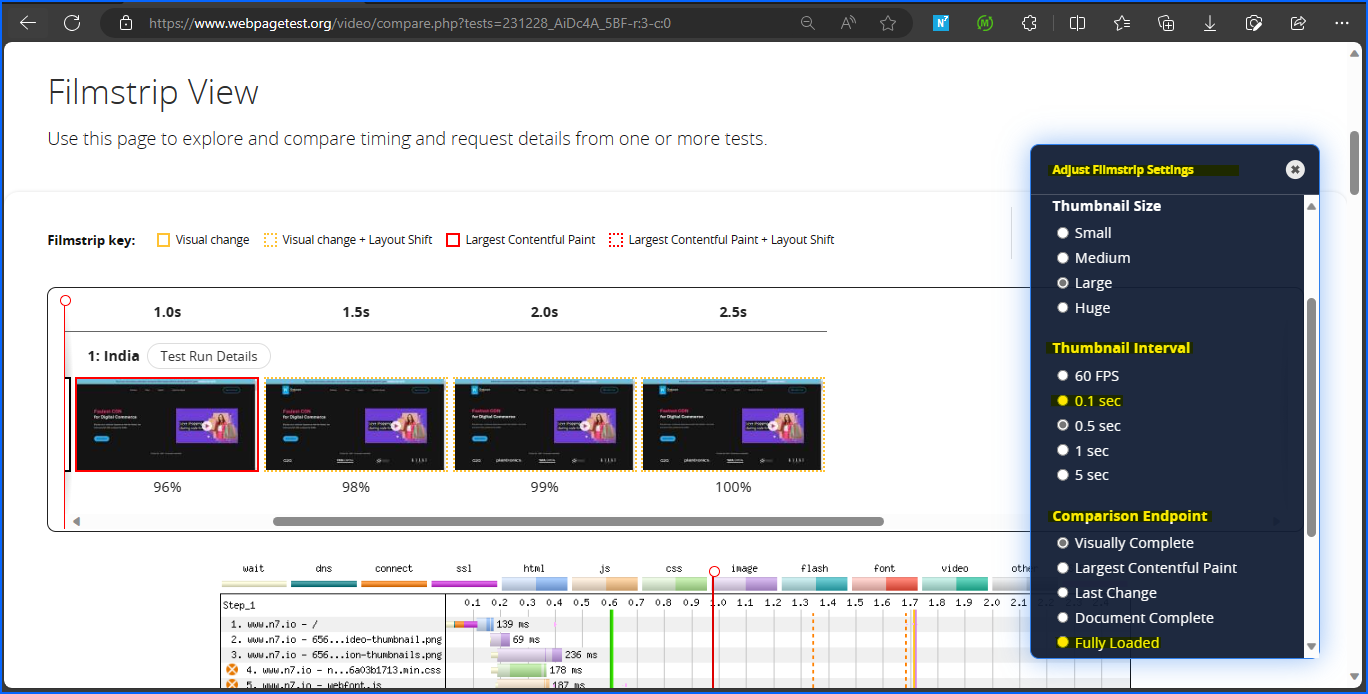
Task: Close the Adjust Filmstrip Settings panel
Action: click(1295, 170)
